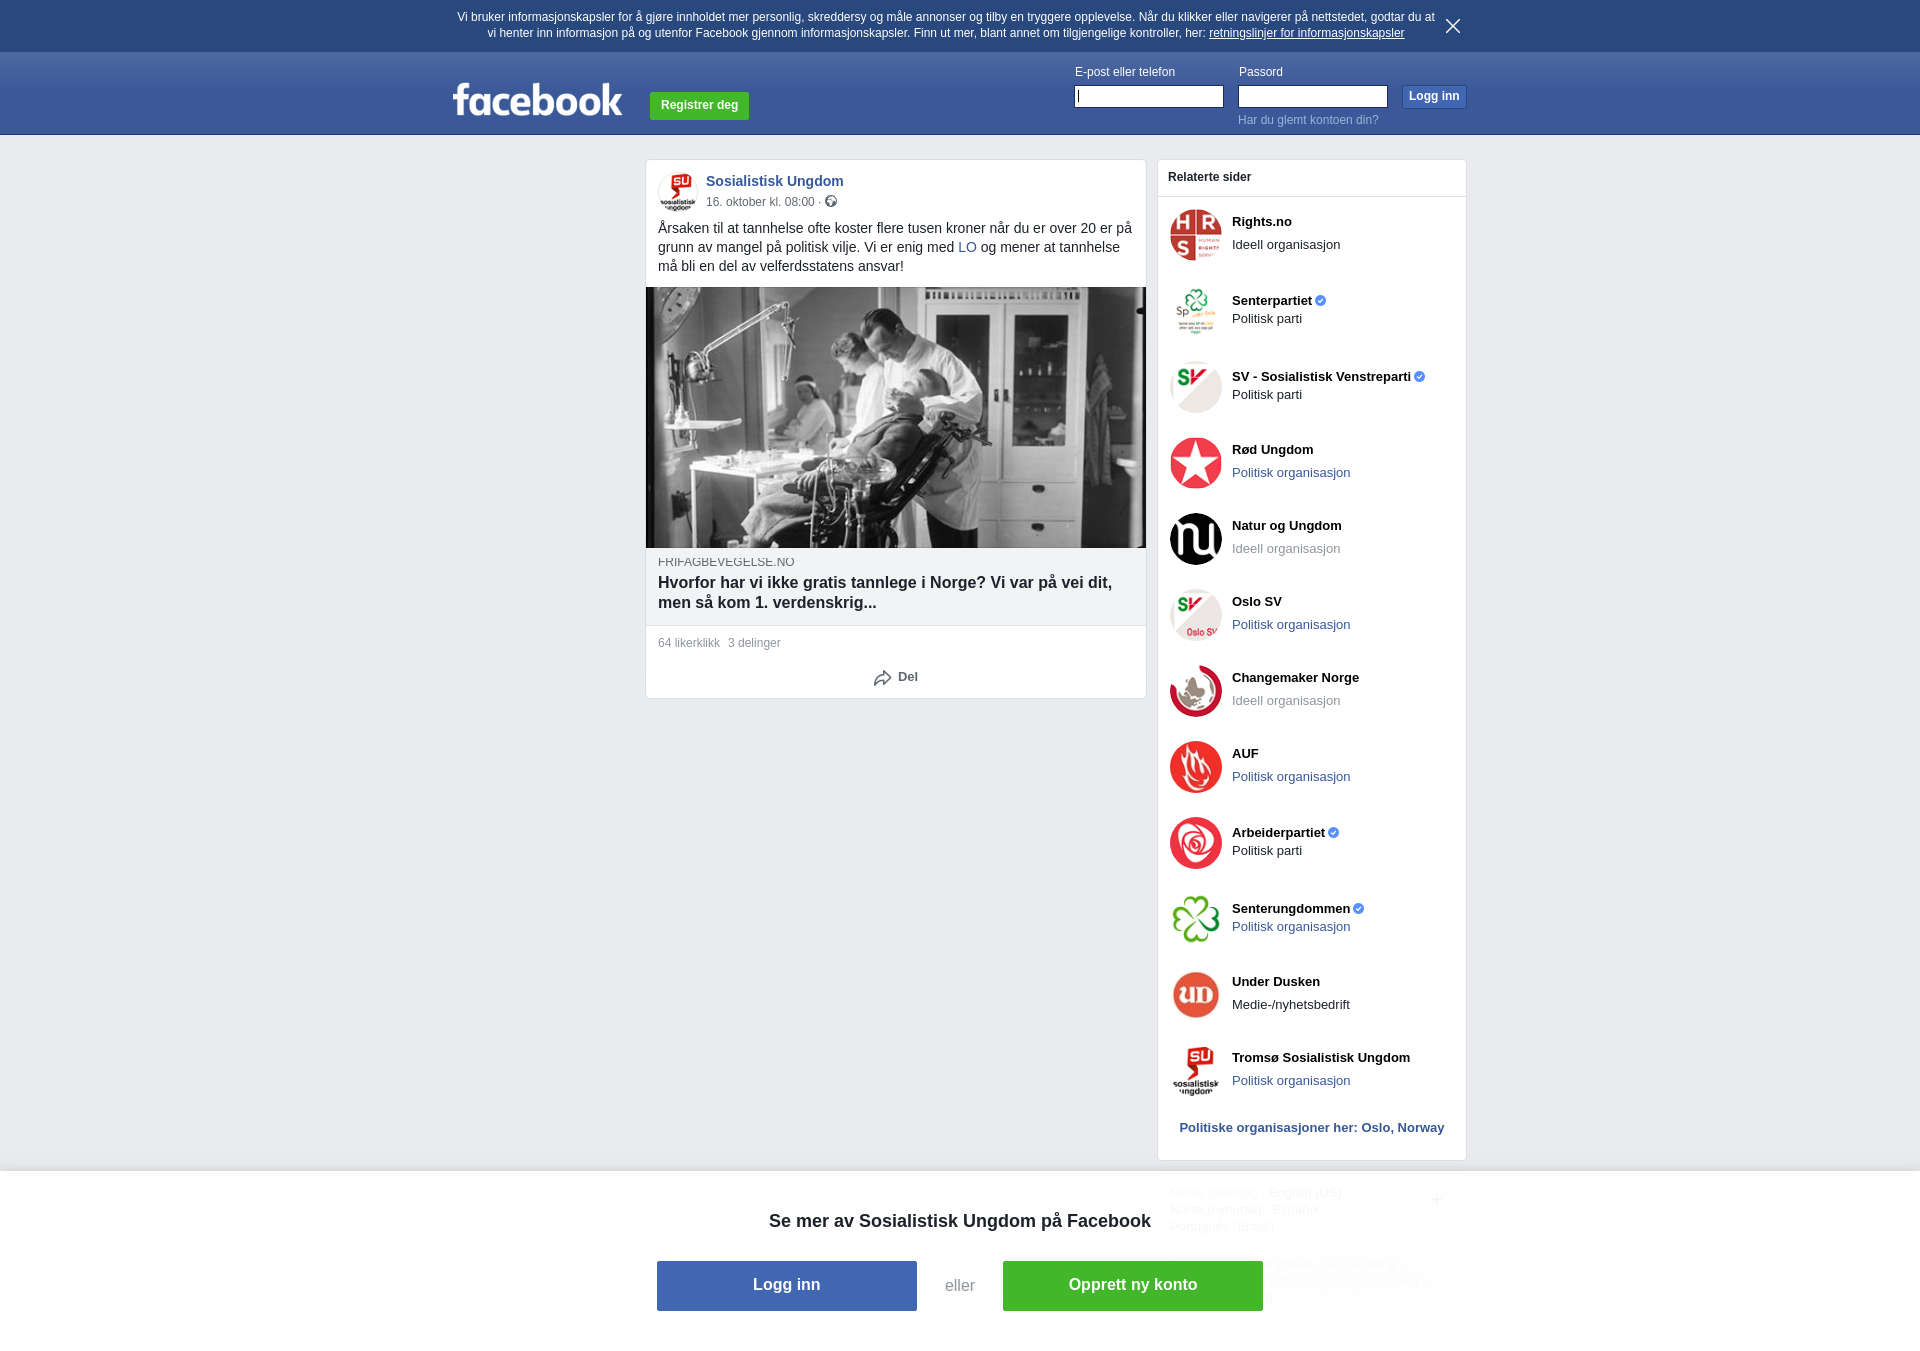Click the Del share button
The width and height of the screenshot is (1920, 1351).
click(x=896, y=677)
